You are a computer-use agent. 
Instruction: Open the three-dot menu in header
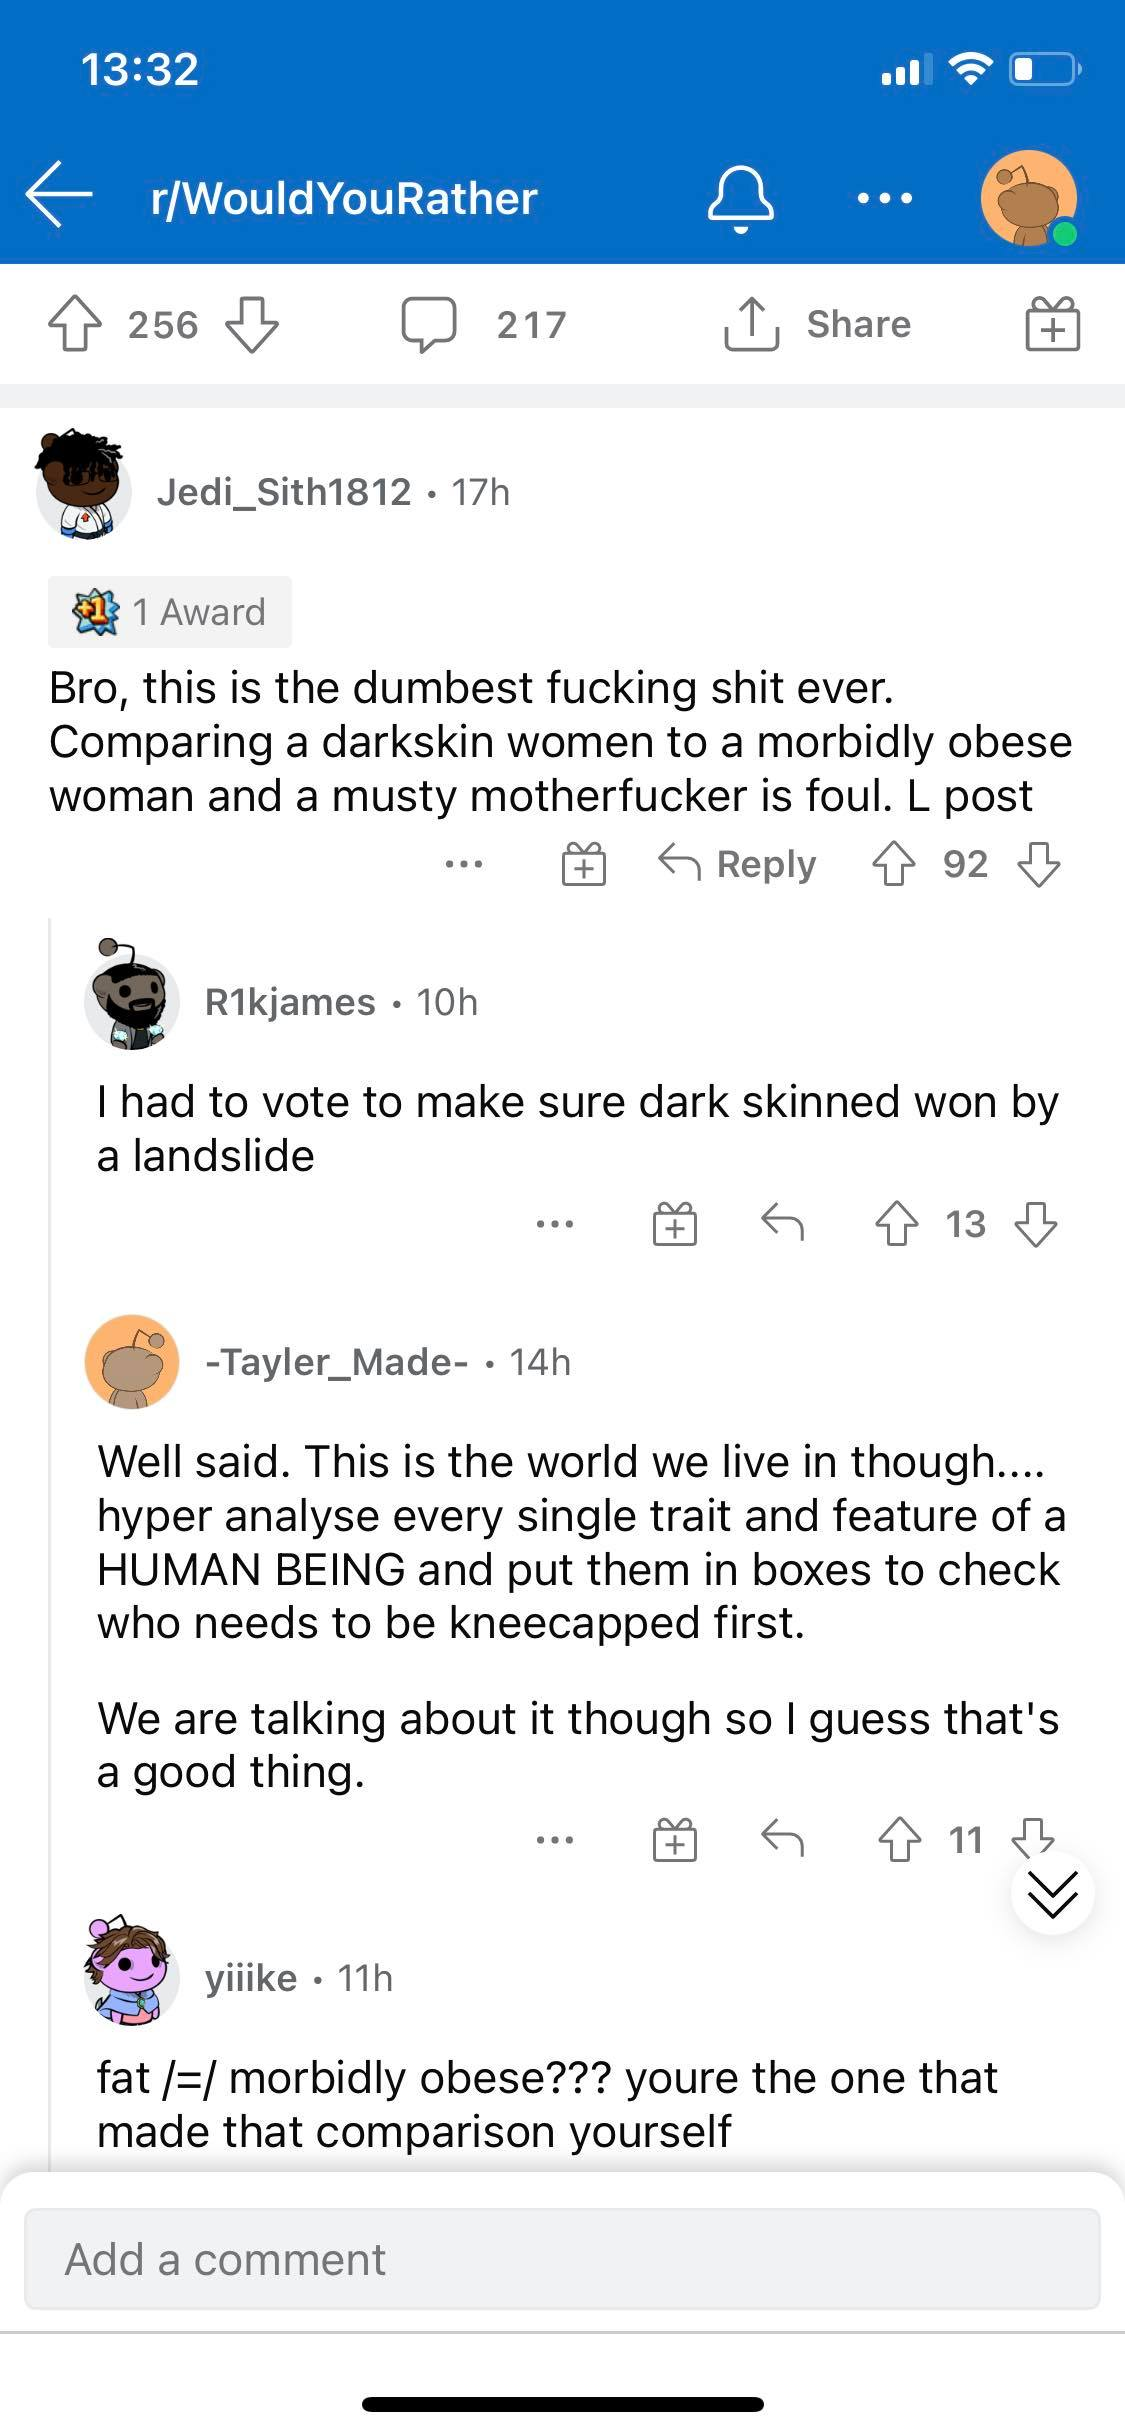(885, 198)
